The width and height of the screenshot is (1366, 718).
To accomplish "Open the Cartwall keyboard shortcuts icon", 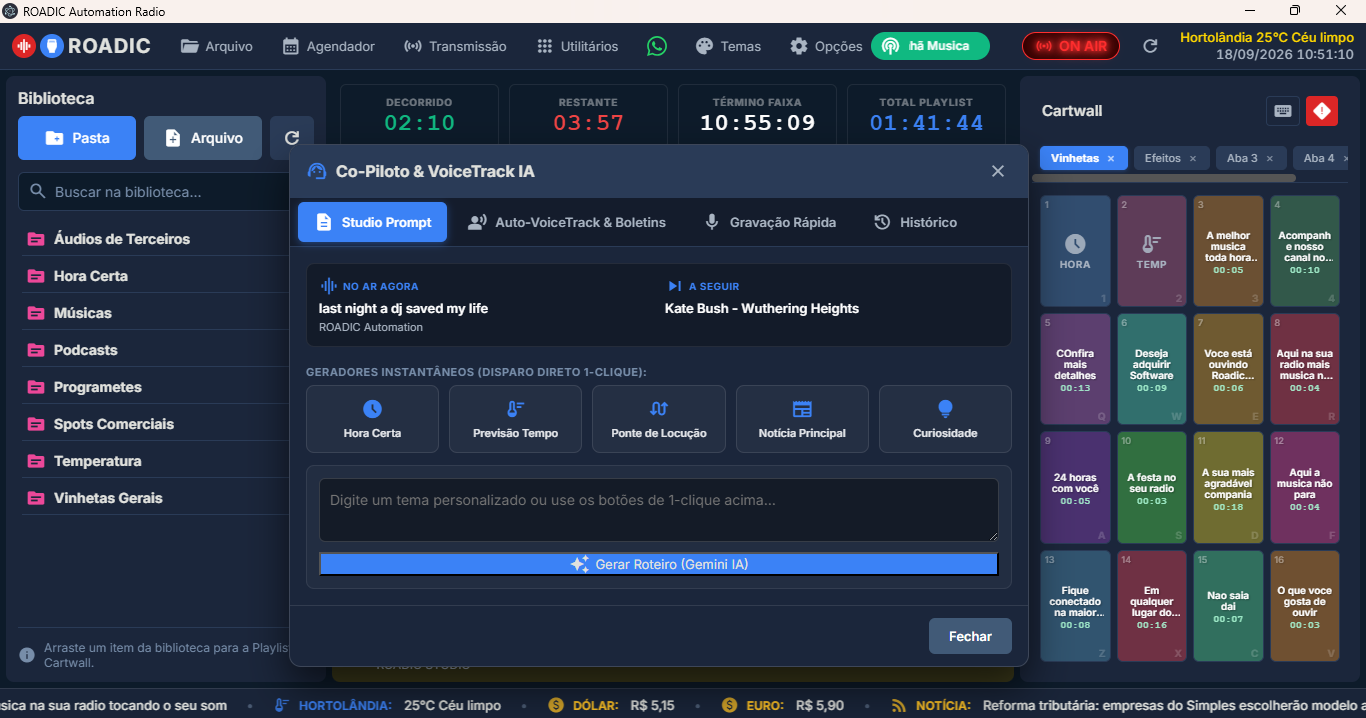I will click(x=1283, y=111).
